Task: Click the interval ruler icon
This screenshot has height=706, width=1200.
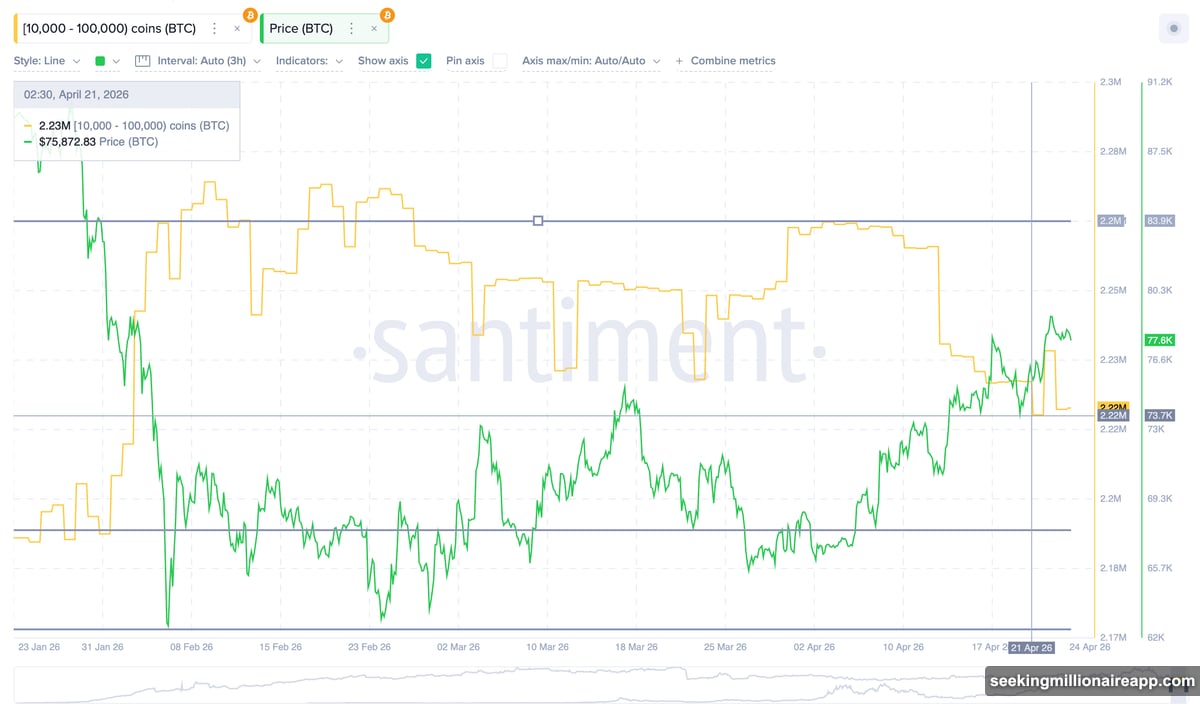Action: tap(142, 61)
